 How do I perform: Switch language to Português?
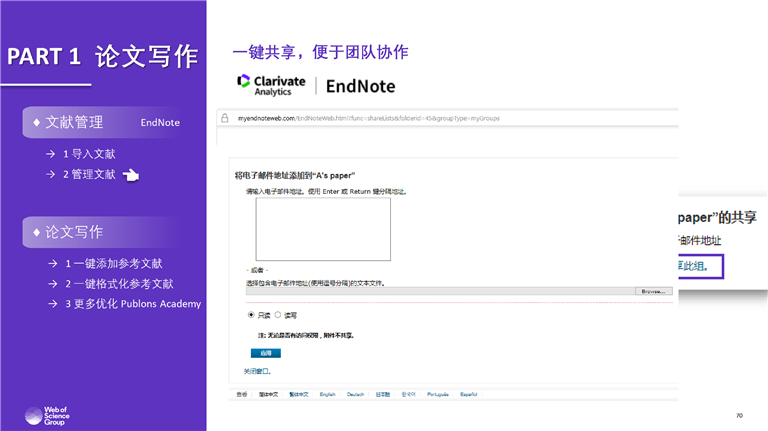(x=438, y=394)
